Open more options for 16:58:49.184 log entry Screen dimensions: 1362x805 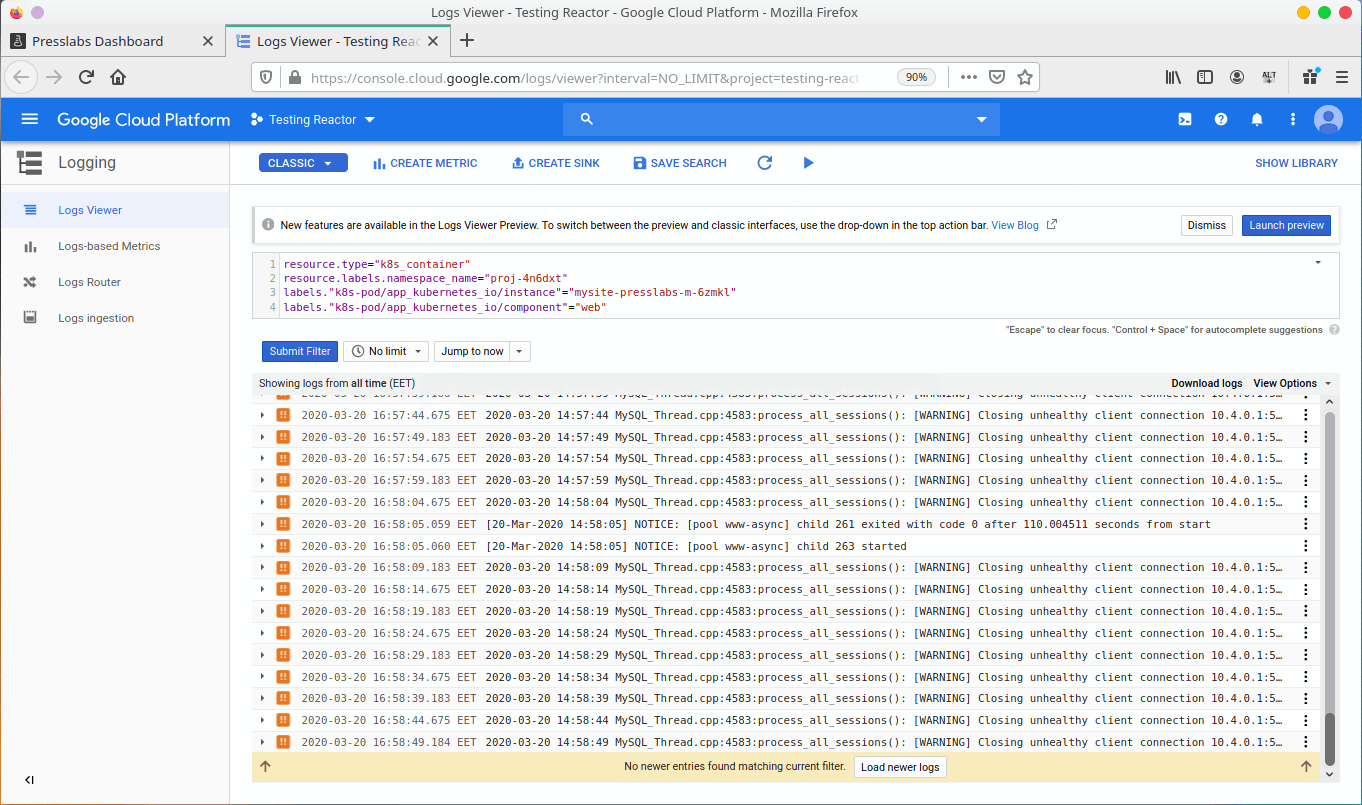pyautogui.click(x=1306, y=742)
